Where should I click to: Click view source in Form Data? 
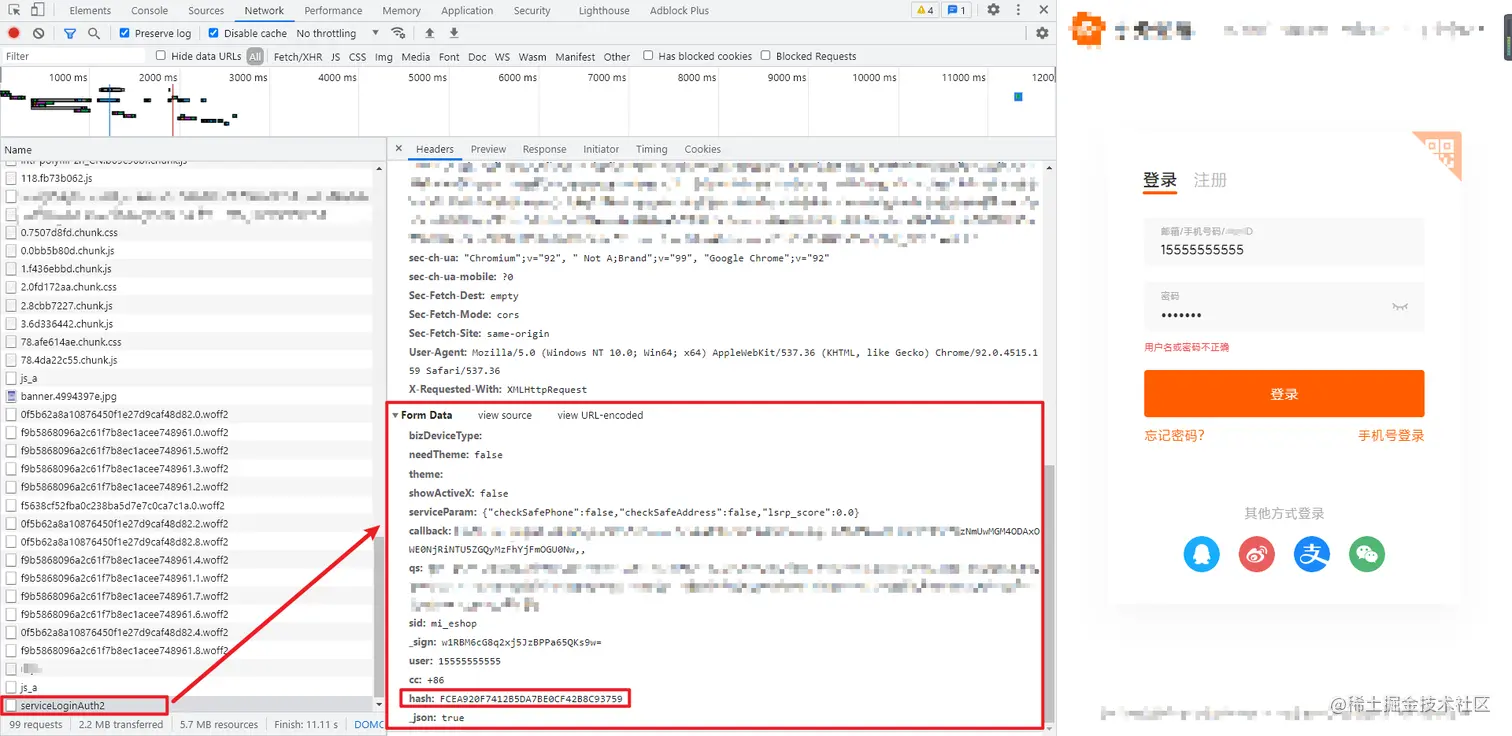click(x=505, y=415)
